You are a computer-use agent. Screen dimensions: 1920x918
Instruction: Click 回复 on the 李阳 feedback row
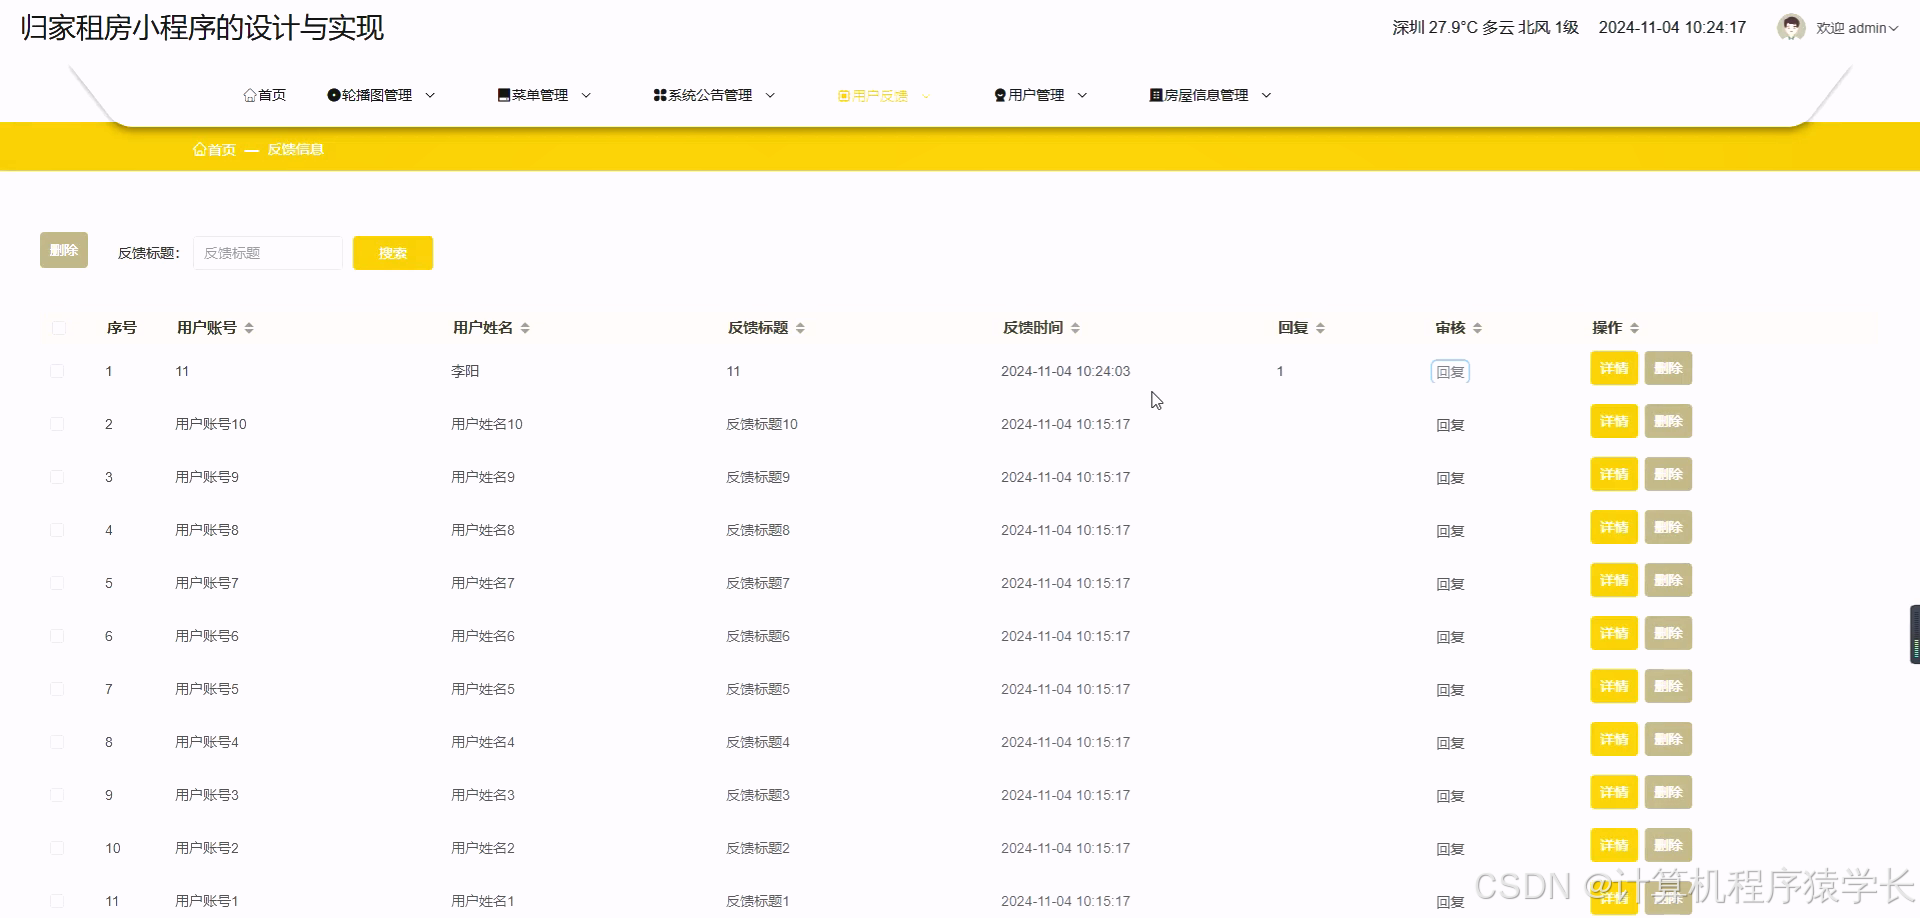[x=1449, y=370]
